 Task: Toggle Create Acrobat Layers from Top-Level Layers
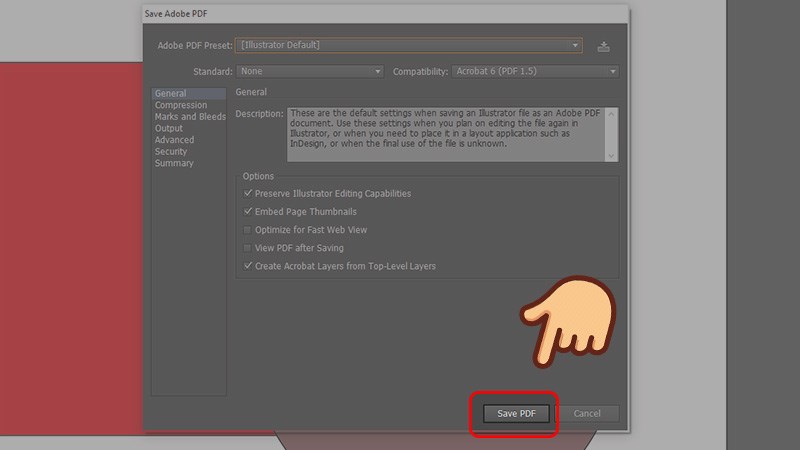point(248,266)
